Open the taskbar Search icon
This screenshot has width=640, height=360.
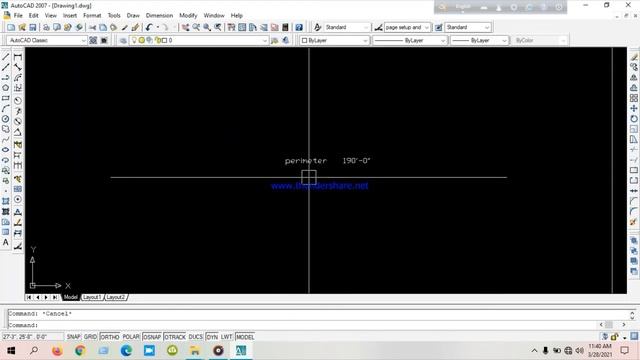[x=34, y=351]
